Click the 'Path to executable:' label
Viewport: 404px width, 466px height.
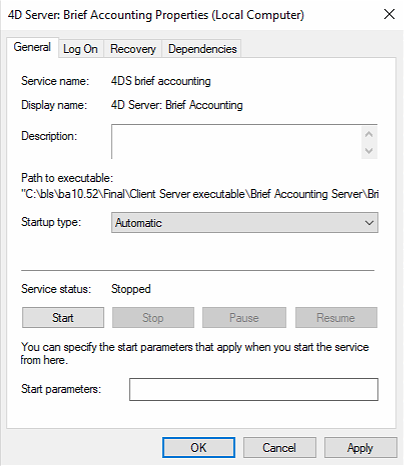67,178
